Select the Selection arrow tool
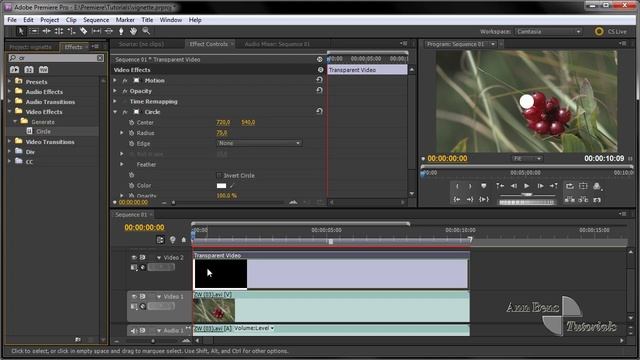Screen dimensions: 640x360 point(21,31)
